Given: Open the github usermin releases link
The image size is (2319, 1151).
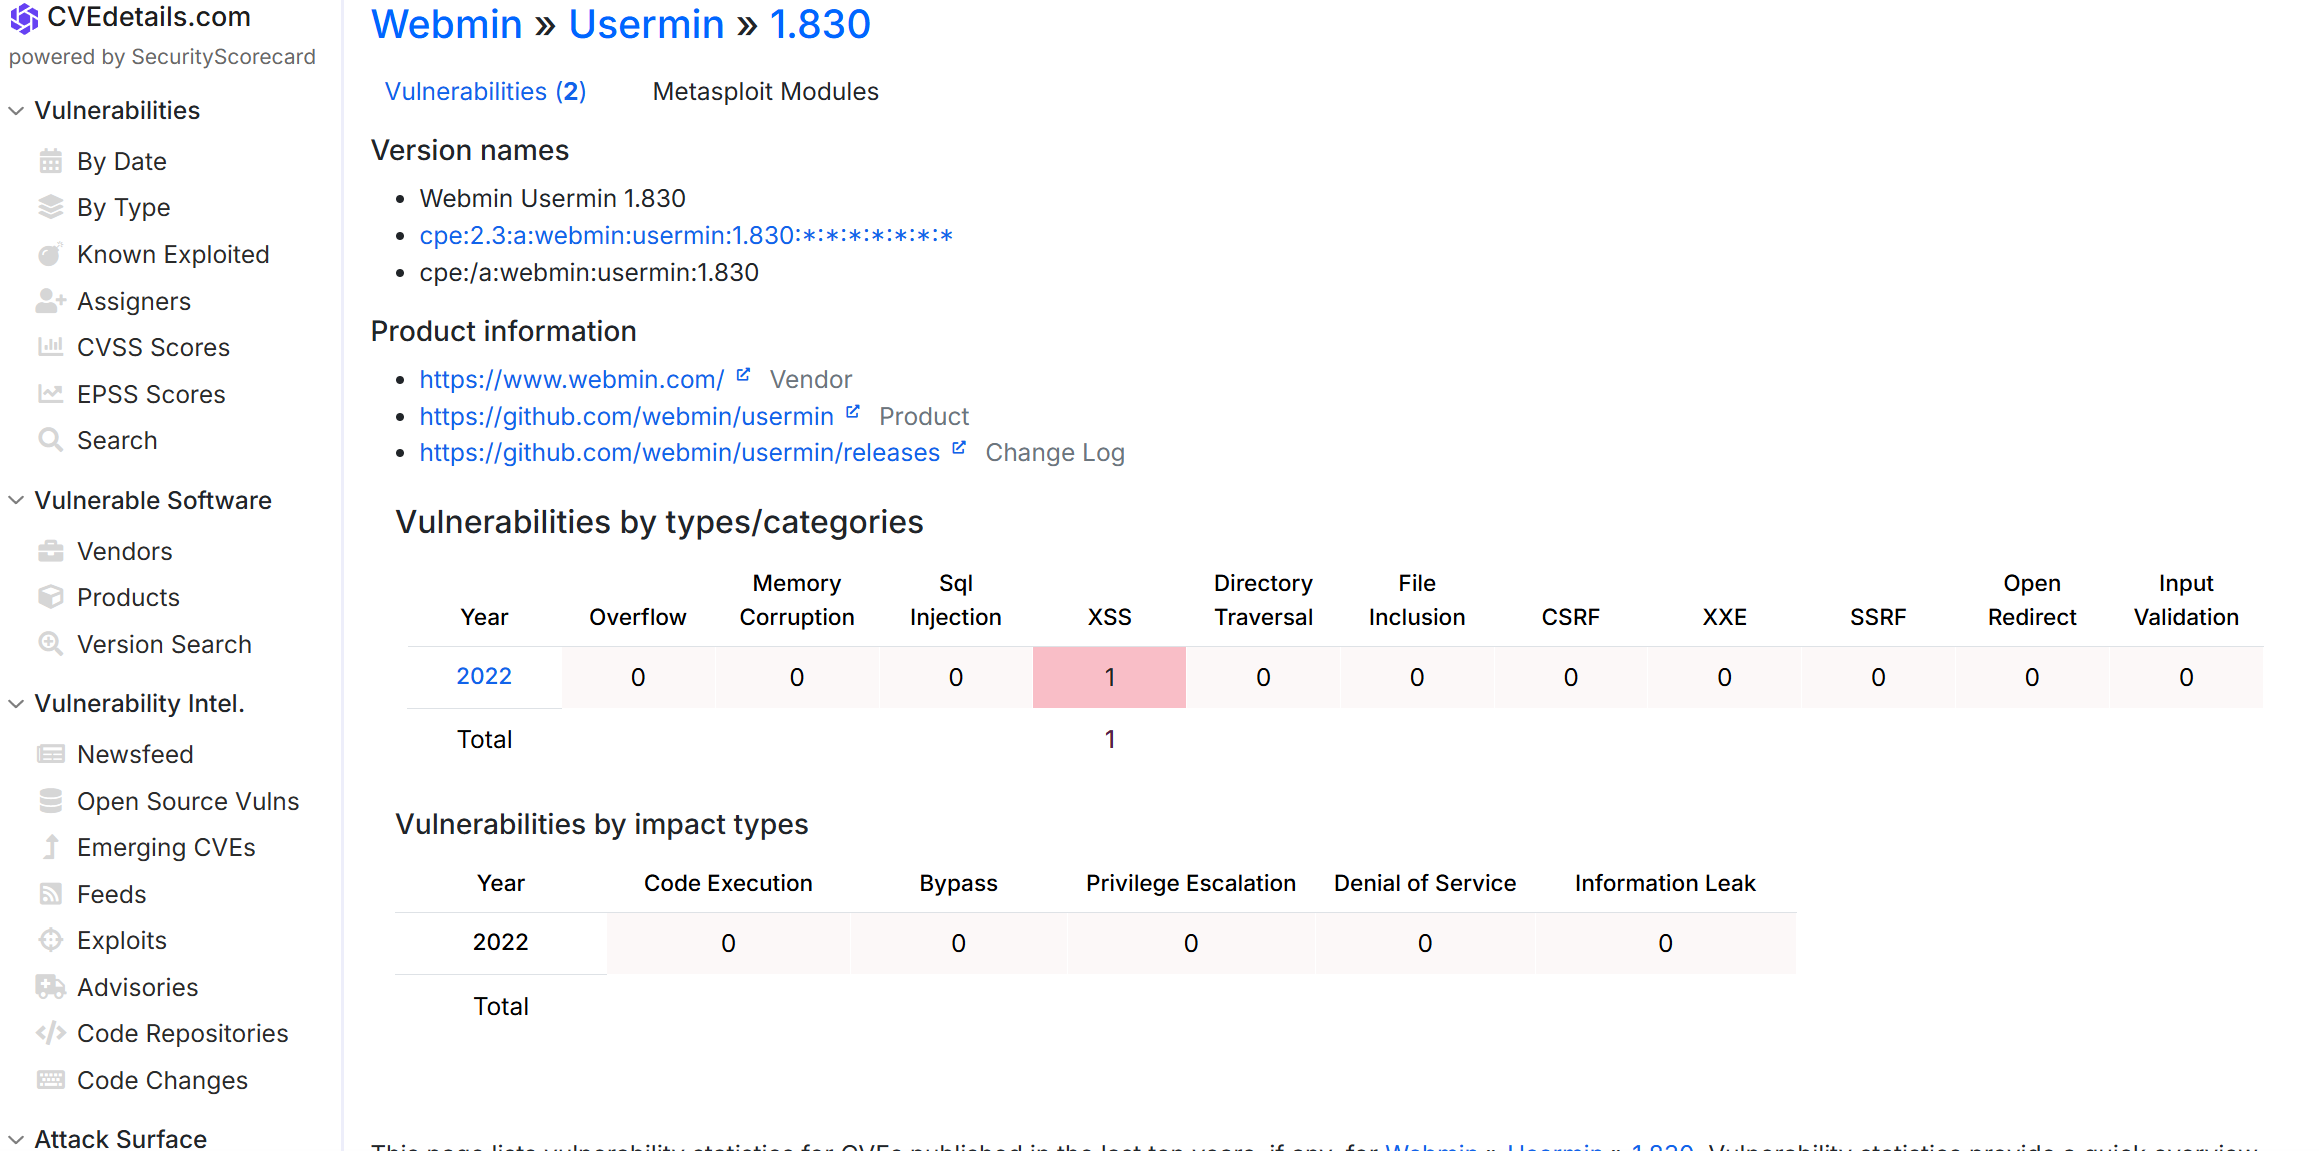Looking at the screenshot, I should point(679,453).
